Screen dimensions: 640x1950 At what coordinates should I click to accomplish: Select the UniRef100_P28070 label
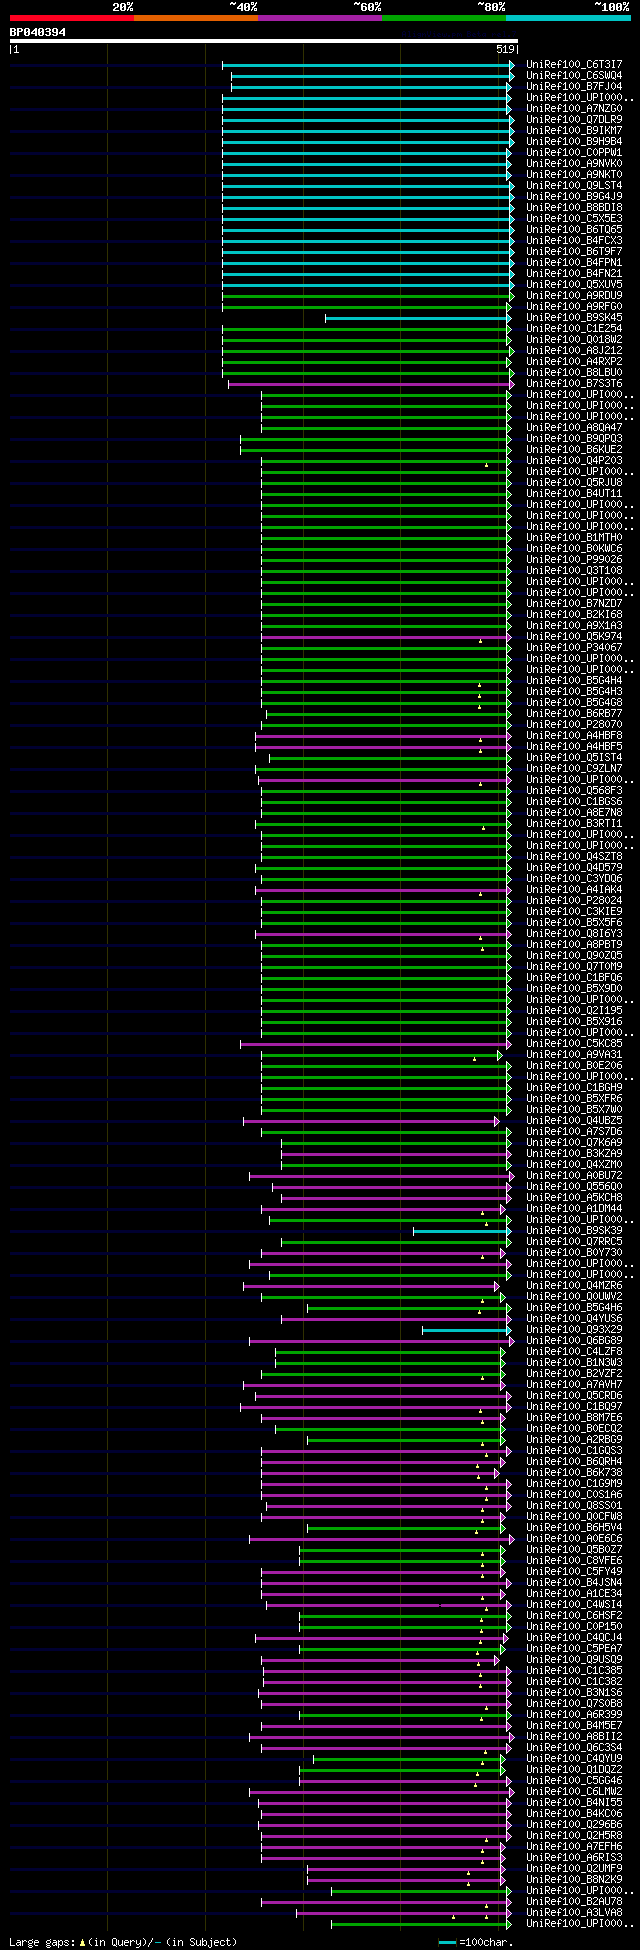click(x=574, y=724)
